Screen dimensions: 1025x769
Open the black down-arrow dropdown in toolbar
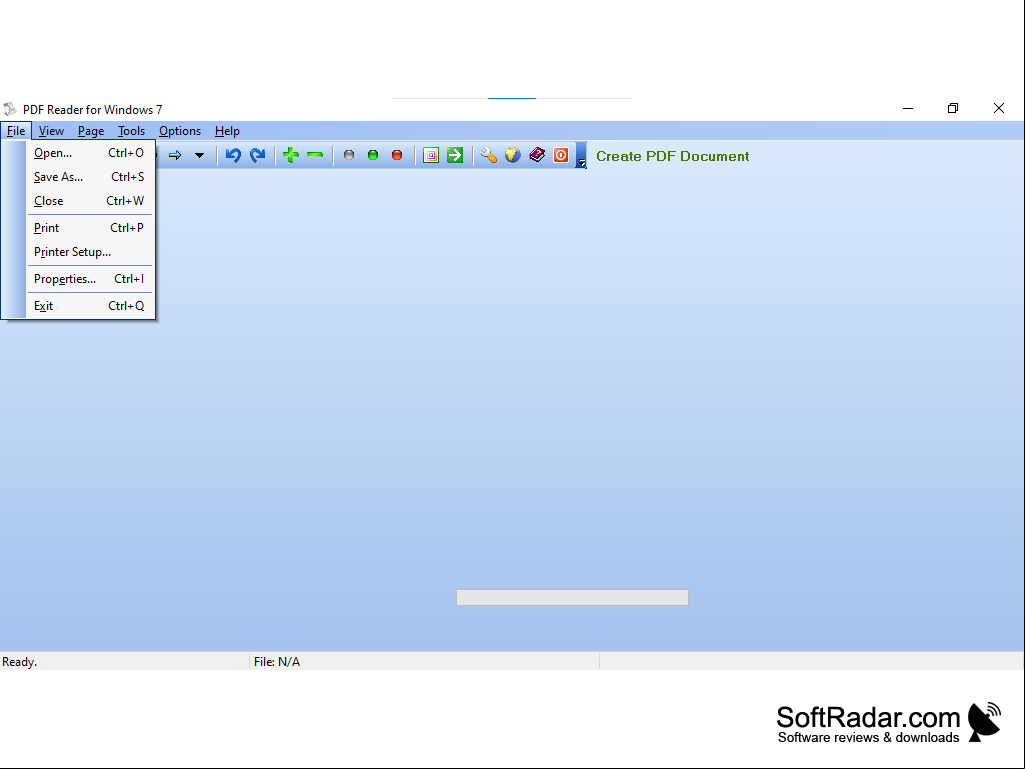point(199,156)
